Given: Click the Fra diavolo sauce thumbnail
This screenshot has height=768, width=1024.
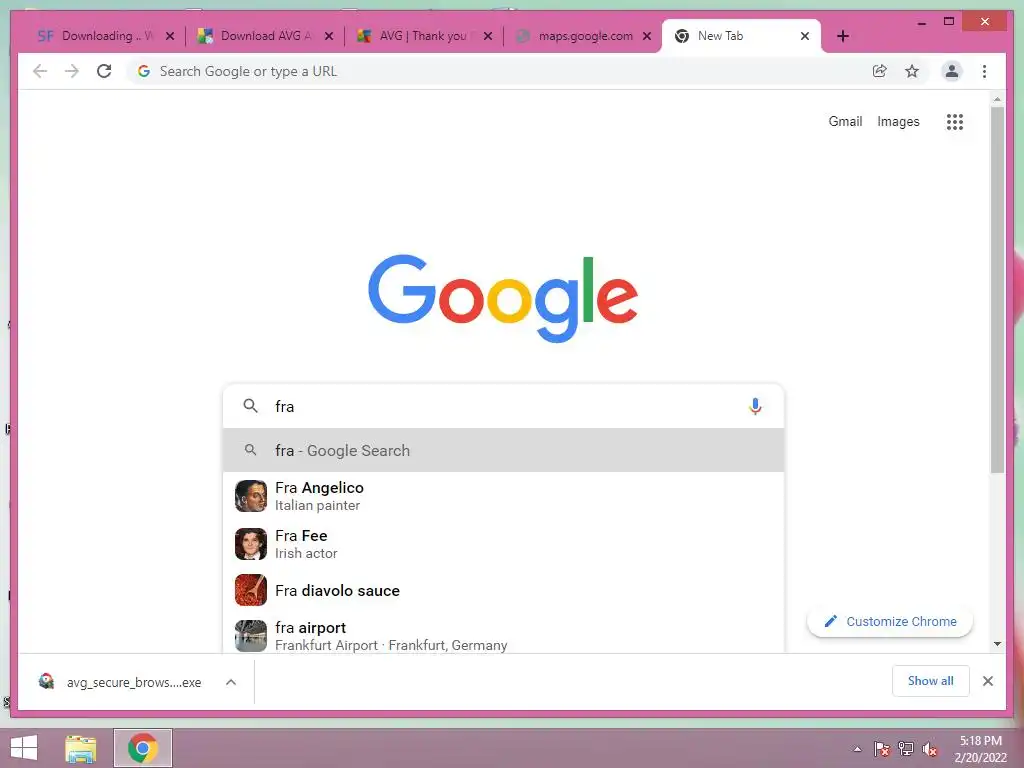Looking at the screenshot, I should click(x=251, y=590).
